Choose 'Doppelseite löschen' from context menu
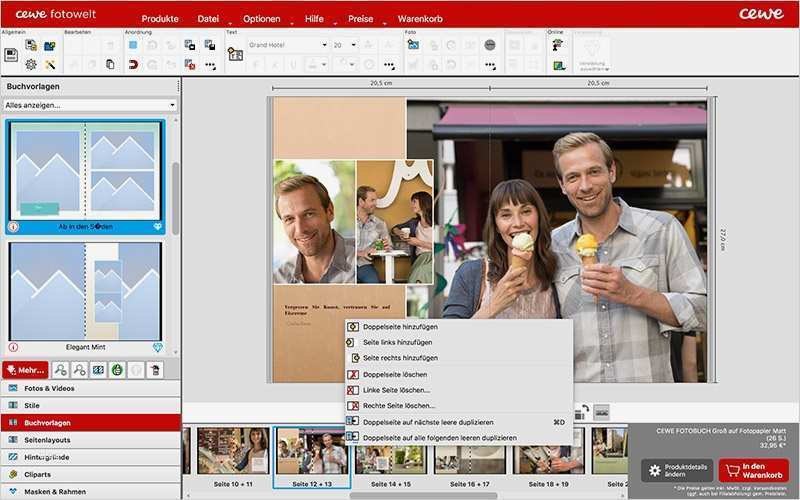Image resolution: width=800 pixels, height=500 pixels. (x=395, y=375)
